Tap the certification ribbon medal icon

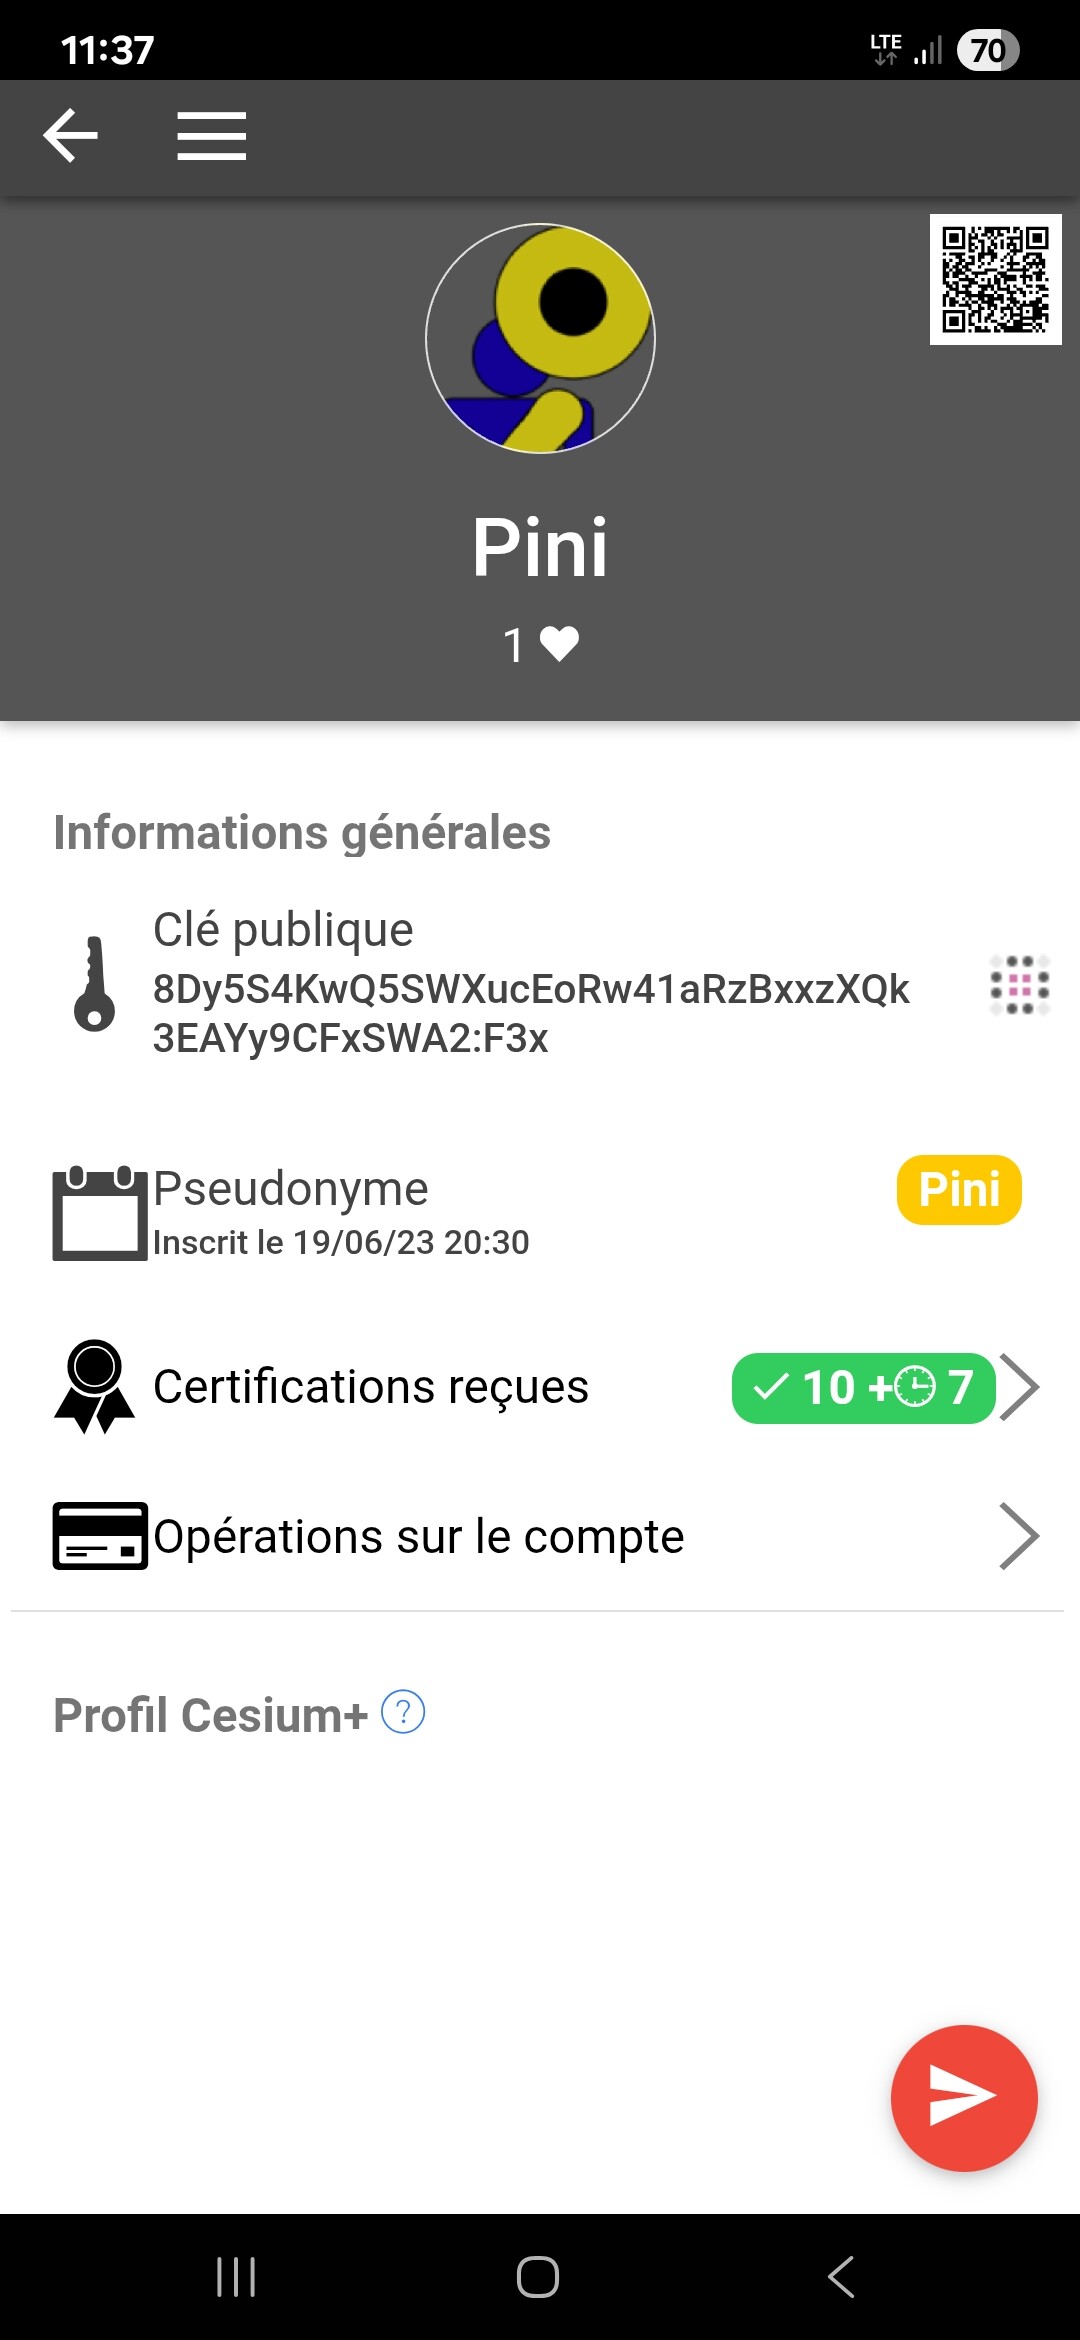95,1387
